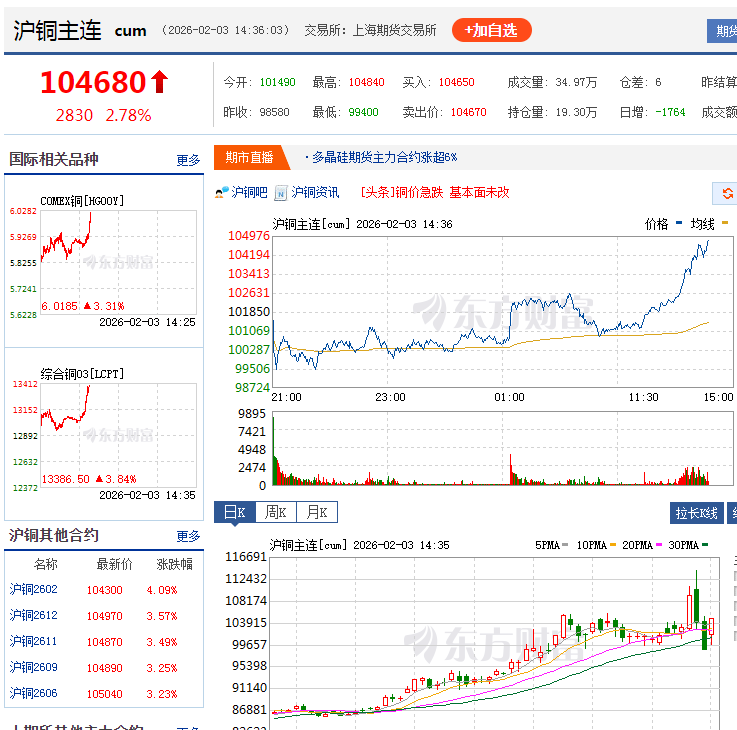Click the 国际相关品种 section heading
The image size is (737, 730).
[54, 159]
